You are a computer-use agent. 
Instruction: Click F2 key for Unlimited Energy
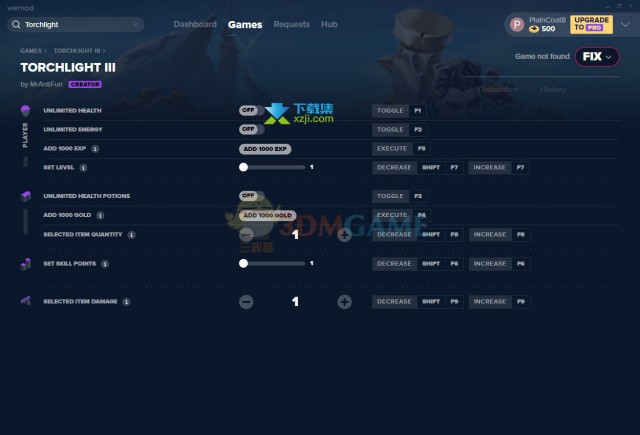click(x=418, y=129)
